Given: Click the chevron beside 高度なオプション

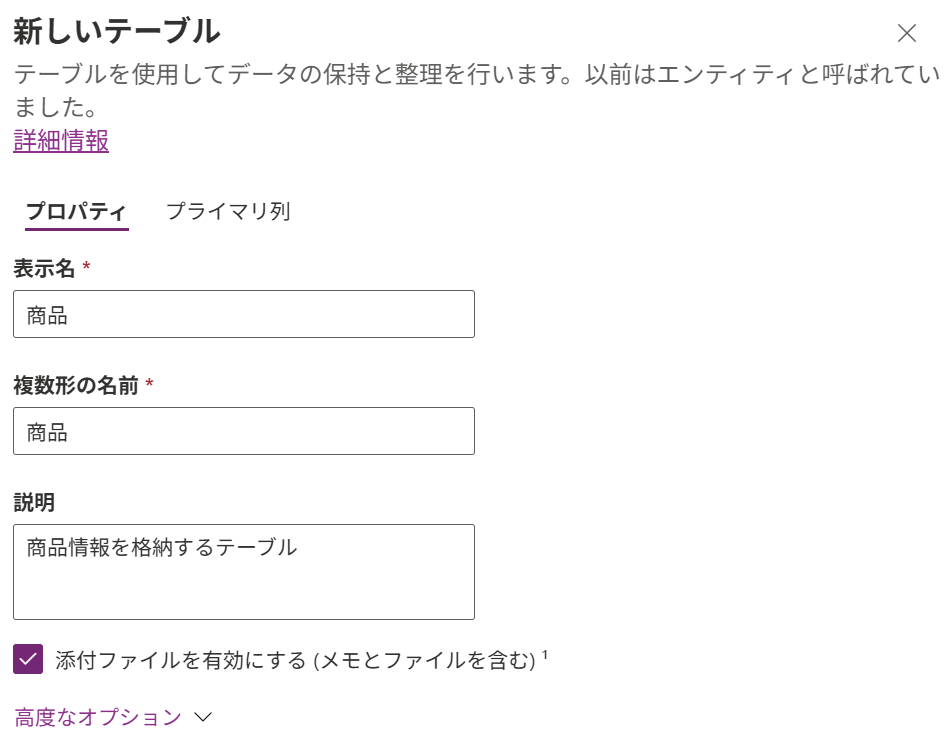Looking at the screenshot, I should click(204, 717).
